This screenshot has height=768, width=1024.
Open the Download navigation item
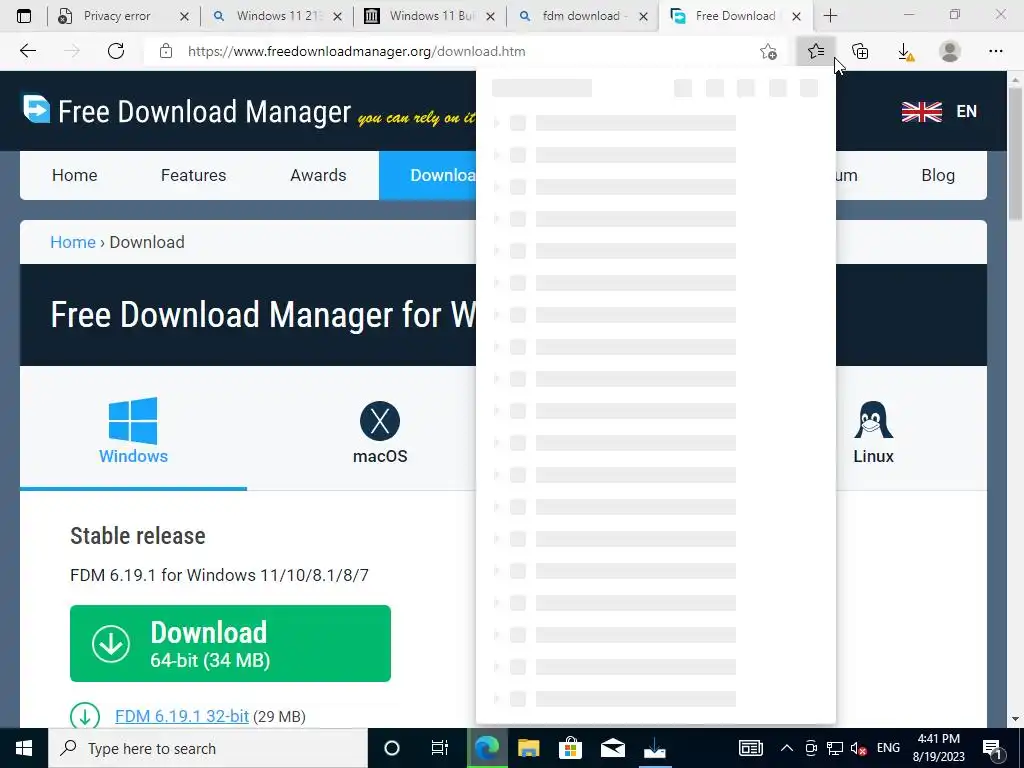(x=428, y=175)
